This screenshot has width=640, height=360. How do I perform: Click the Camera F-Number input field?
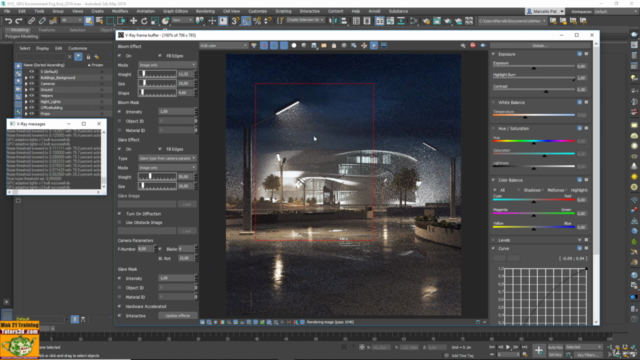(x=145, y=249)
